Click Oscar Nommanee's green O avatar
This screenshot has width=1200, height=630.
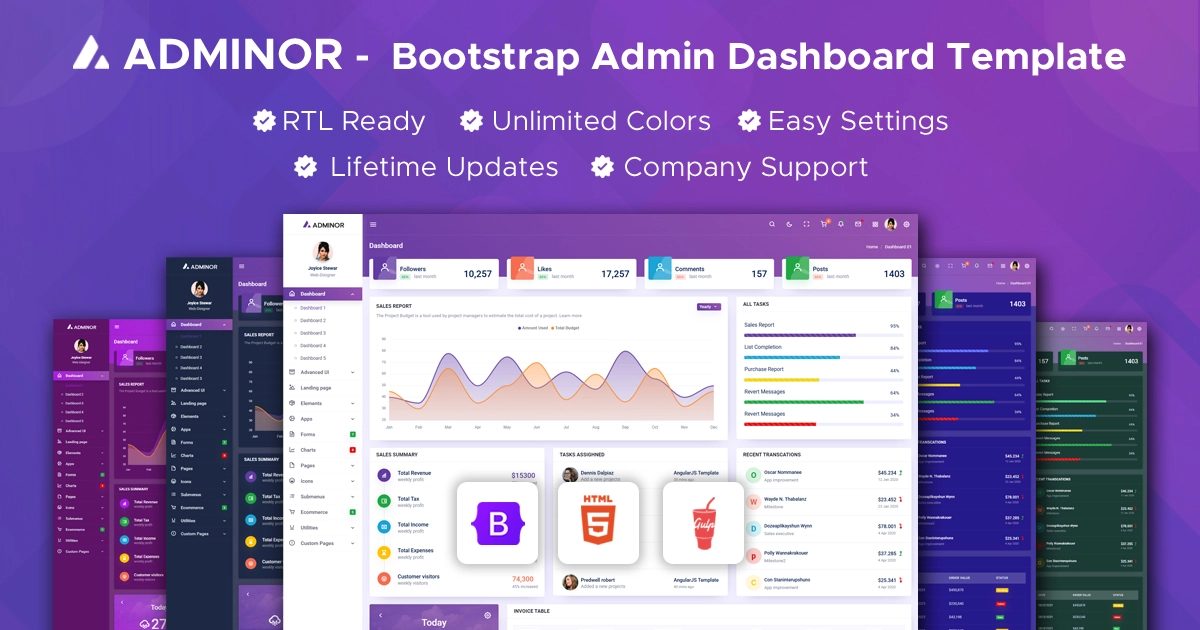click(x=753, y=475)
